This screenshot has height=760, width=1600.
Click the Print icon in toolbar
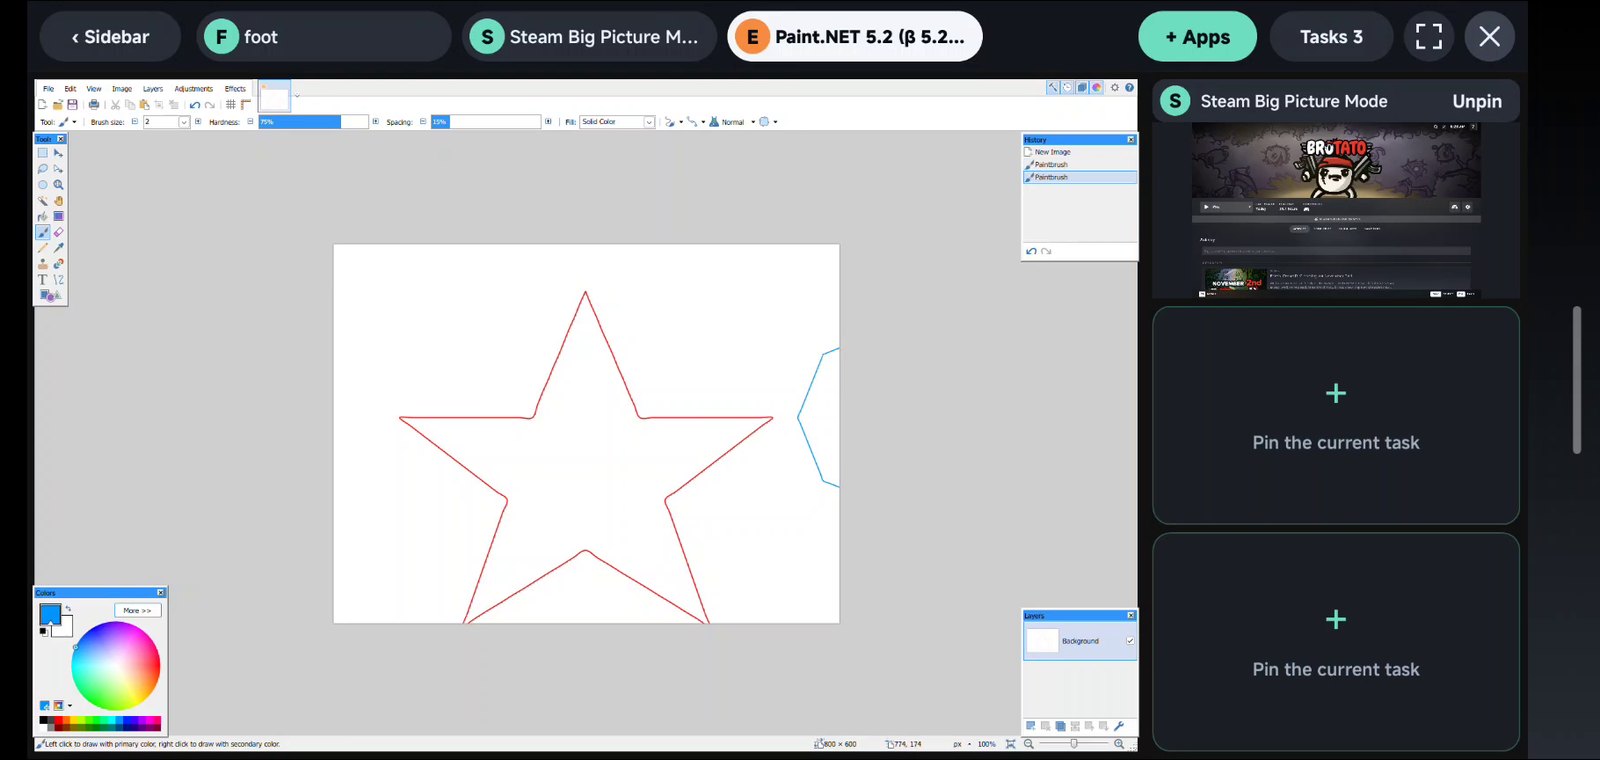[94, 104]
